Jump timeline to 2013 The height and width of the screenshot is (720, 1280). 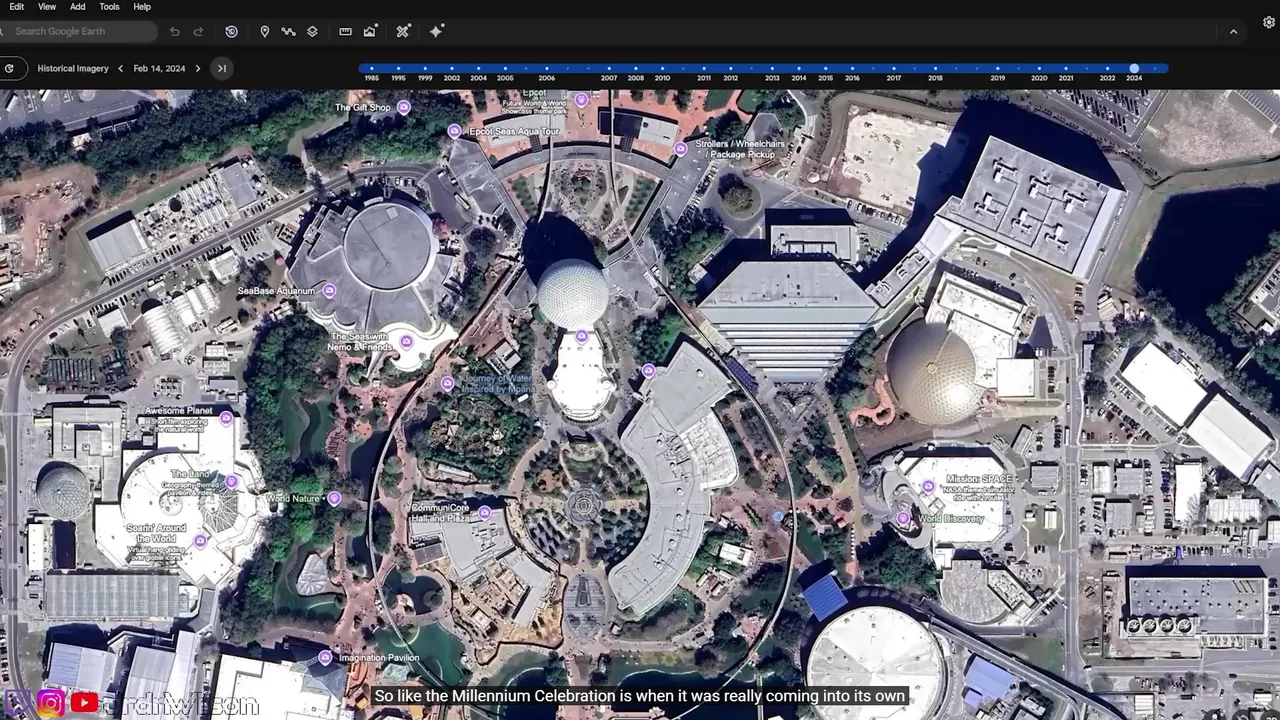click(x=772, y=77)
